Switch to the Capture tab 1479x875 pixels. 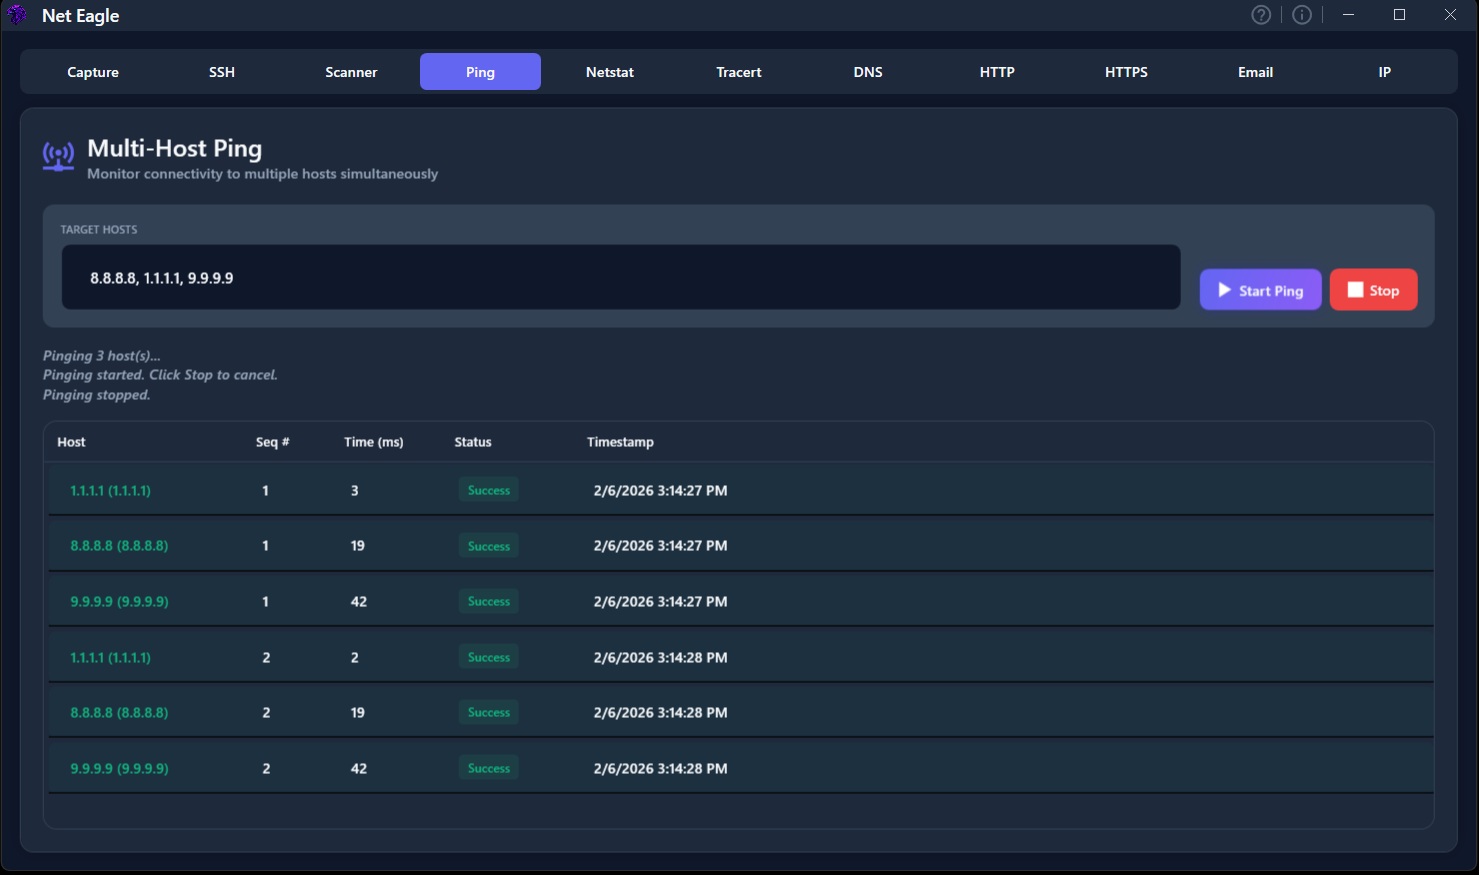tap(92, 71)
